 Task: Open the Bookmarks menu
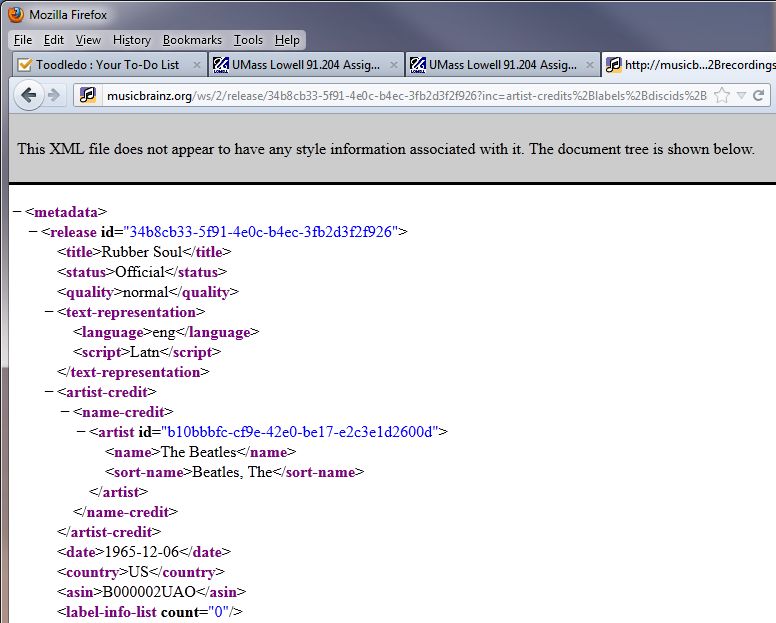(x=192, y=40)
